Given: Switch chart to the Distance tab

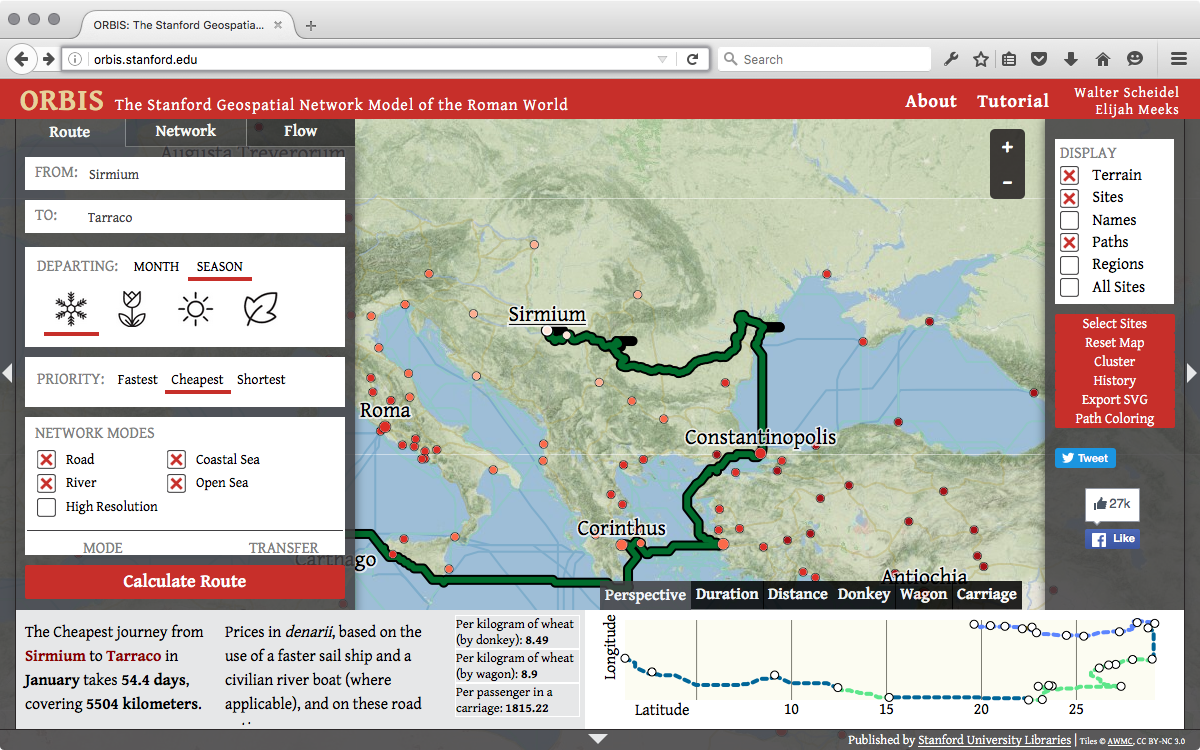Looking at the screenshot, I should pos(797,594).
